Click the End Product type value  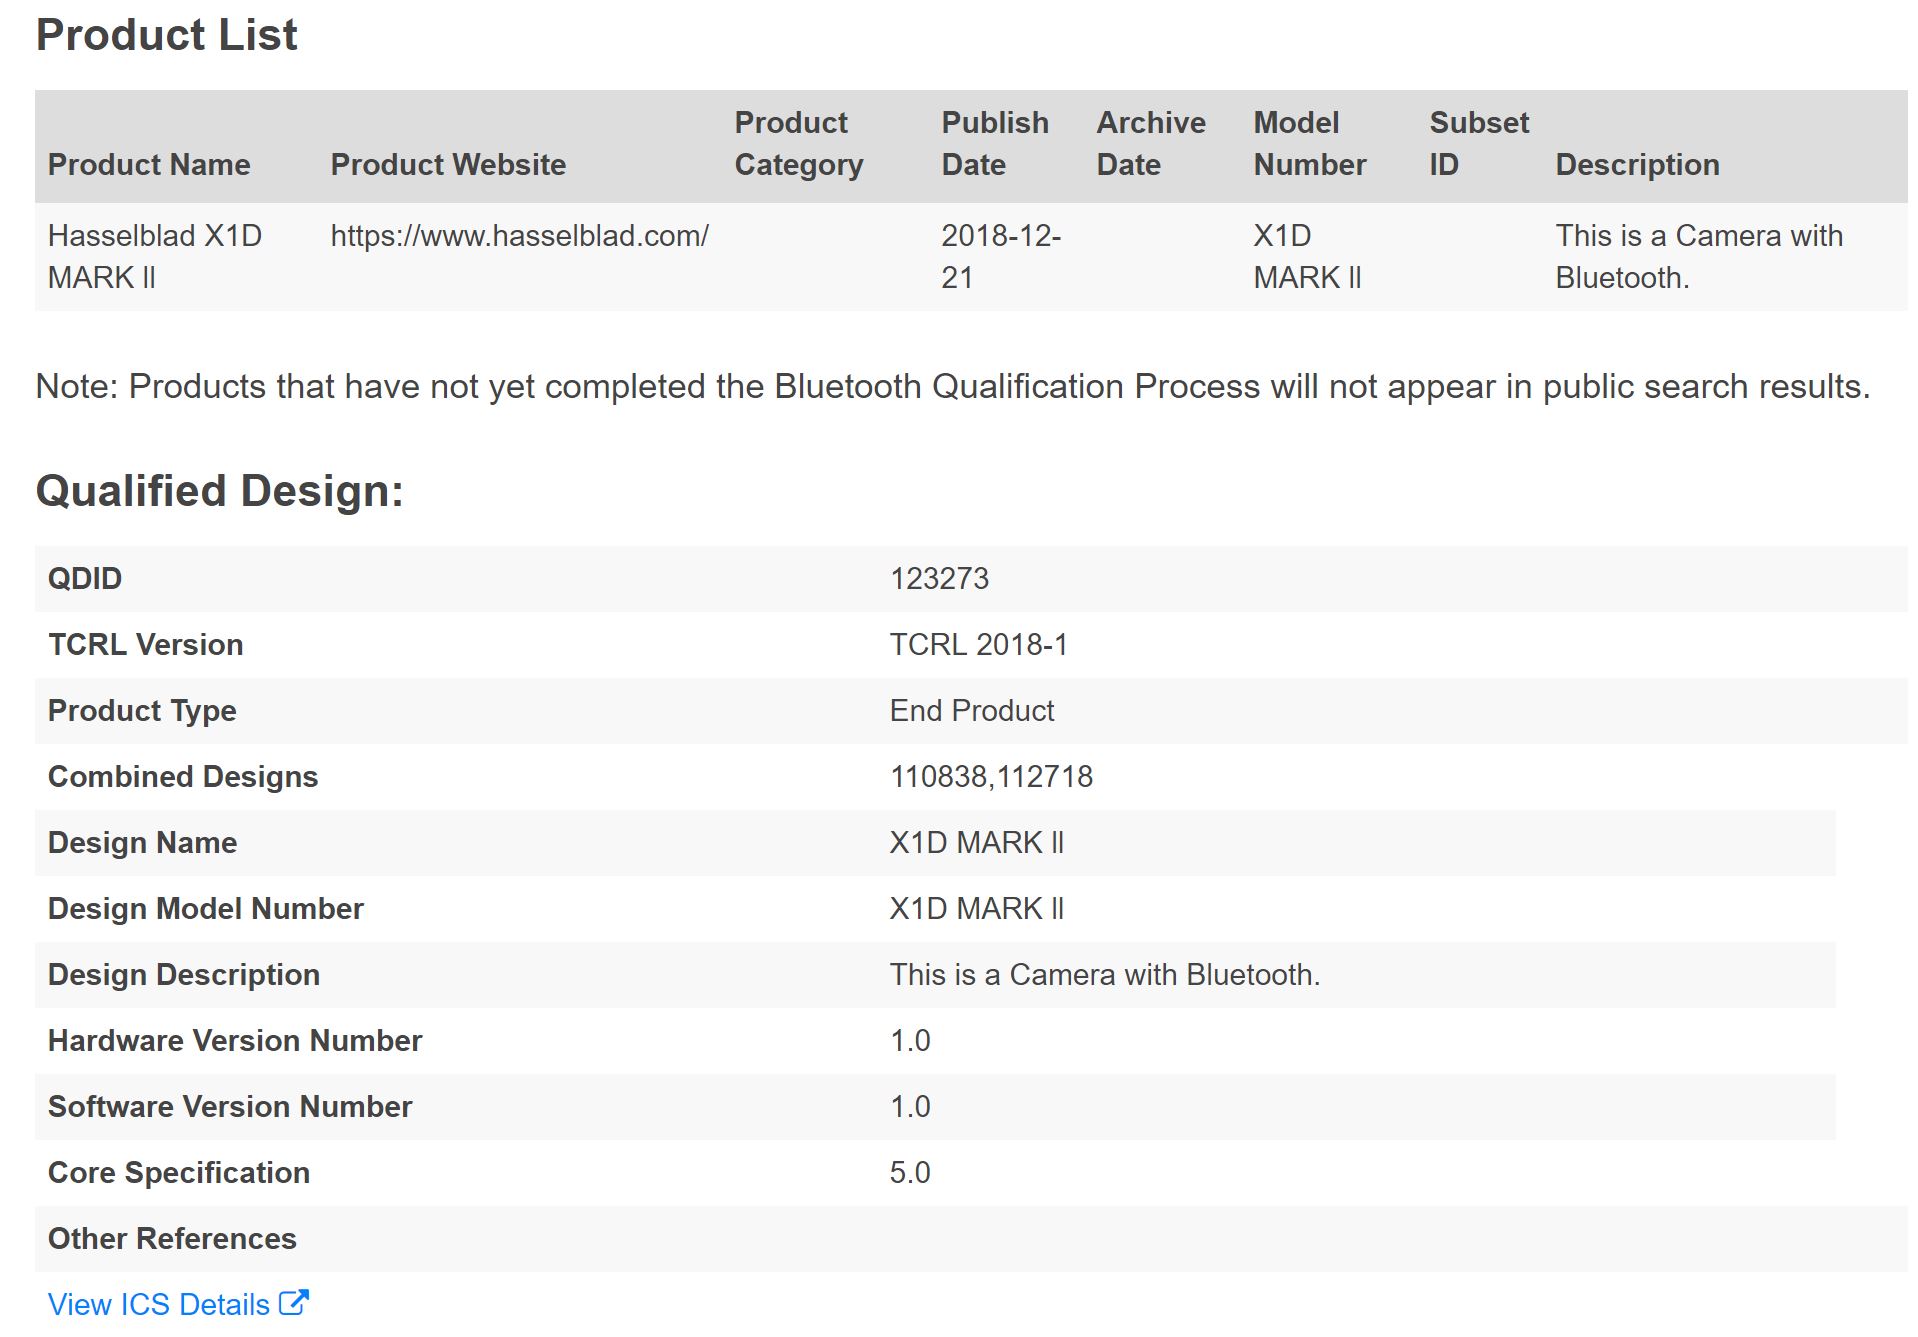click(971, 711)
